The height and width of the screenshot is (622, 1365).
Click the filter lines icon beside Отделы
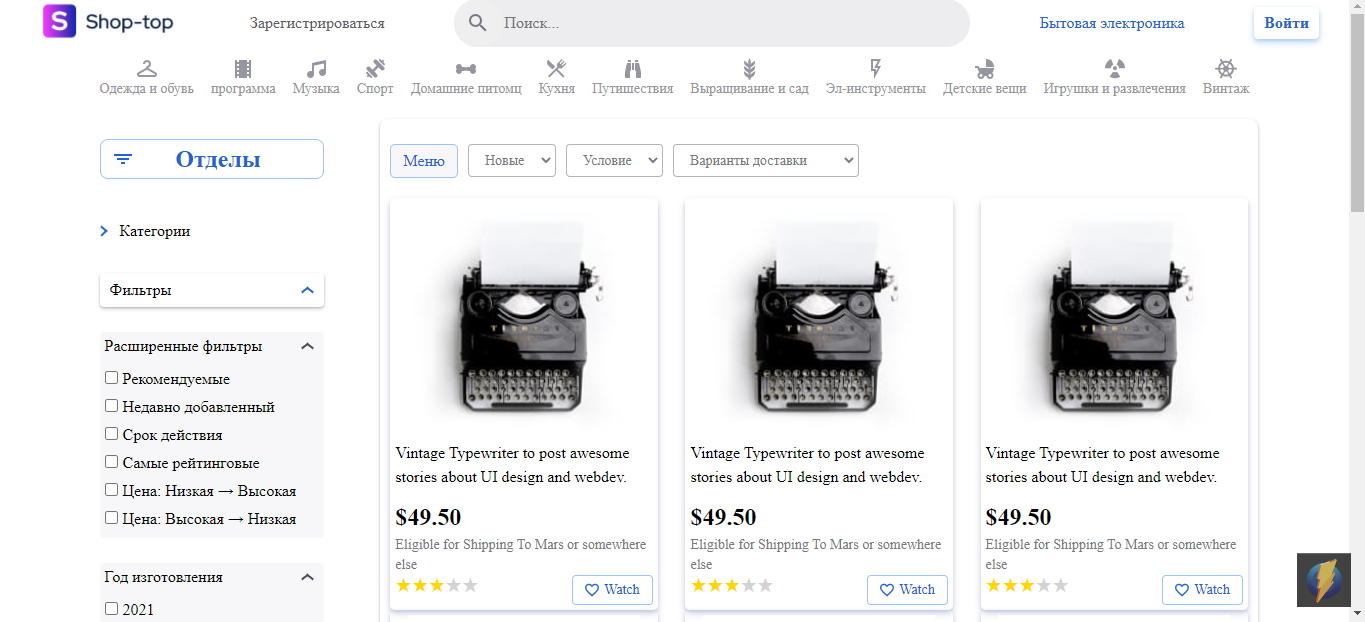click(123, 159)
